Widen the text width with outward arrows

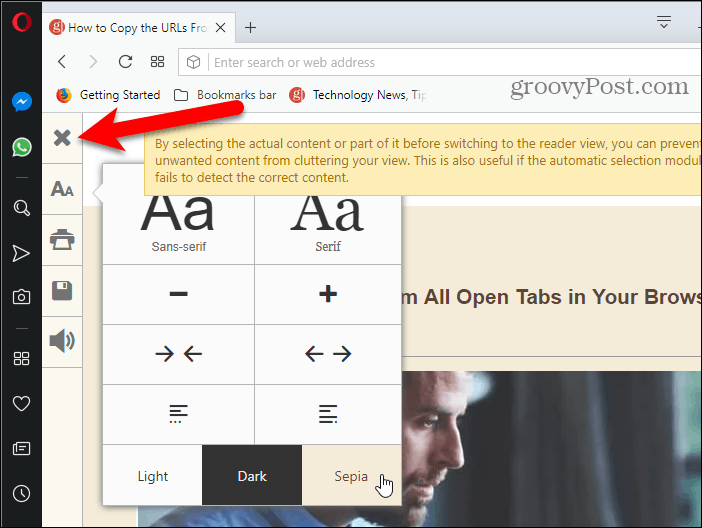(x=328, y=354)
